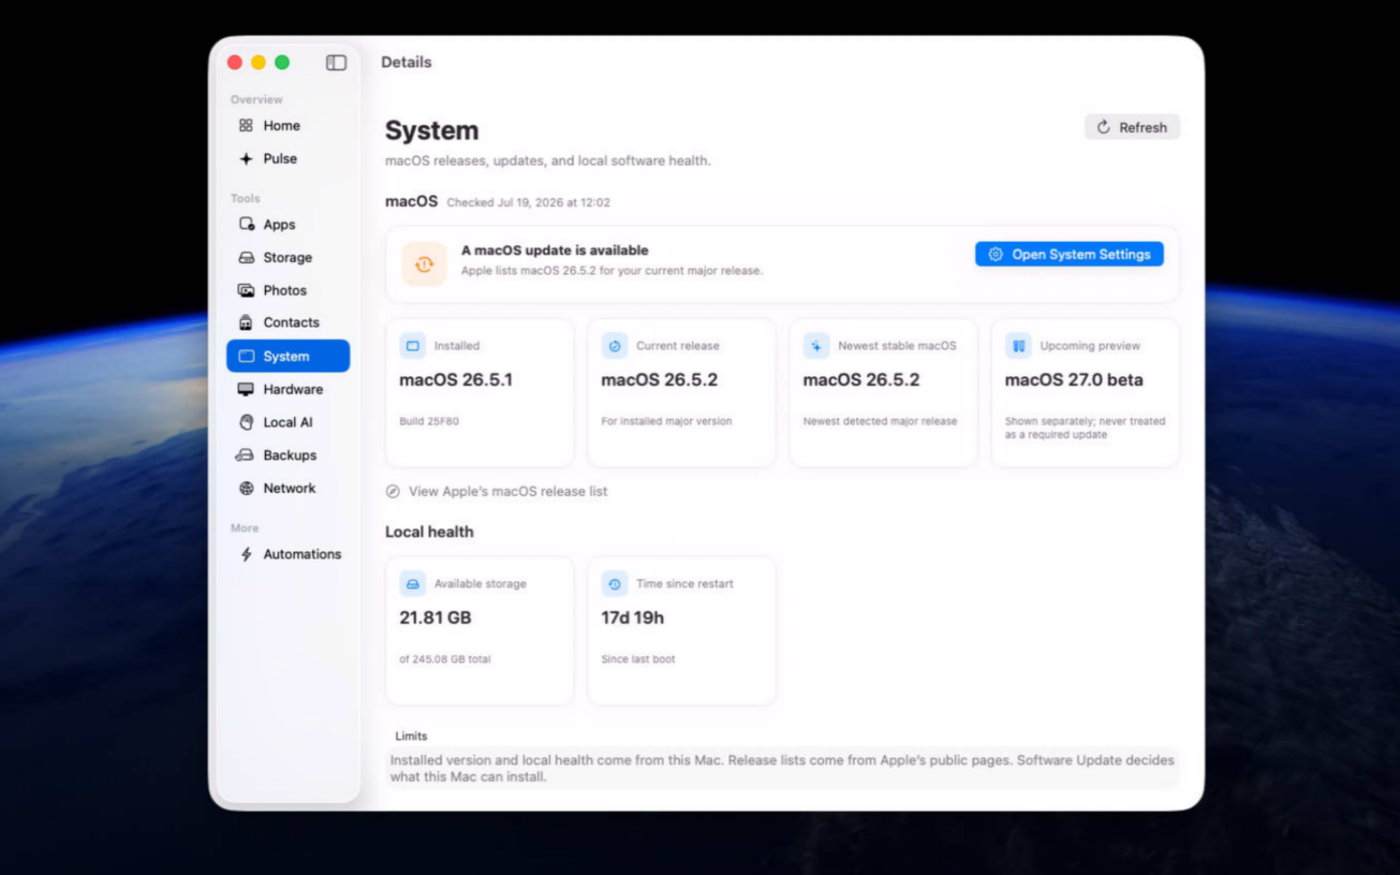Click the installed version macOS 26.5.1

click(456, 380)
